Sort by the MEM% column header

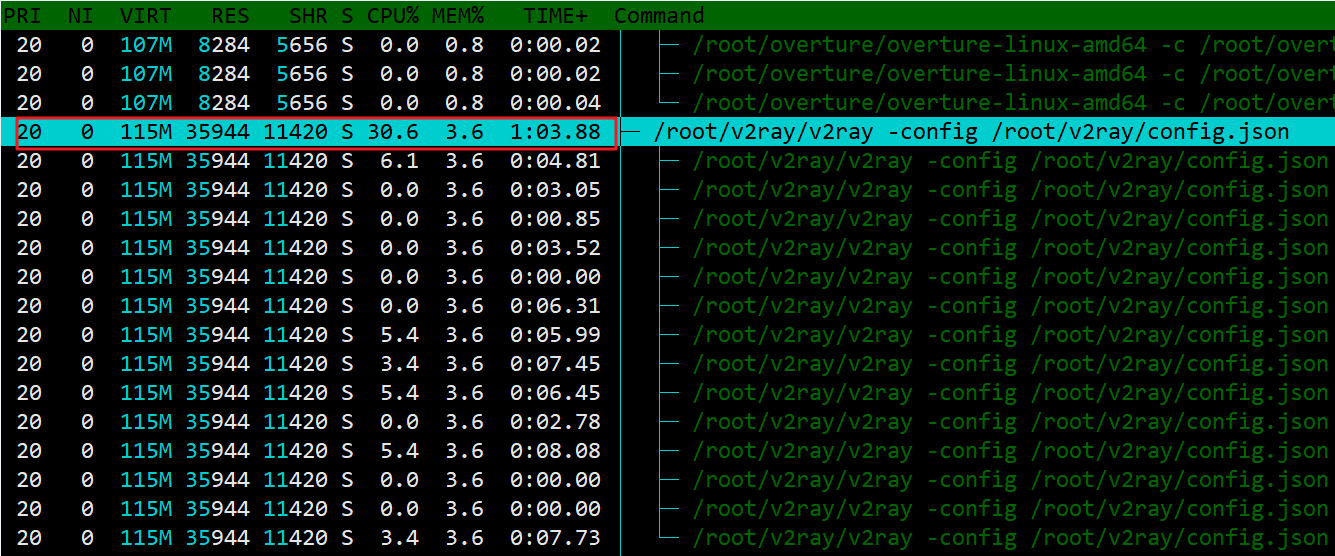(458, 16)
